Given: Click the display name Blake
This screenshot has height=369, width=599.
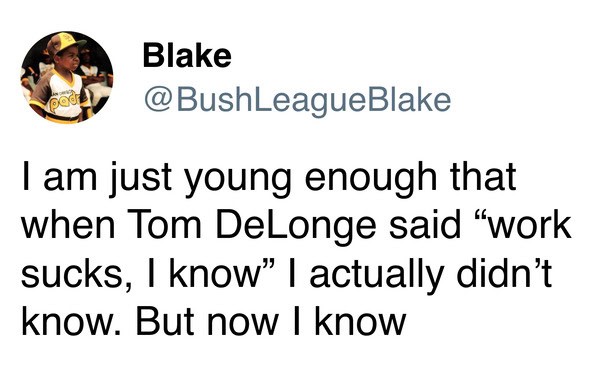Looking at the screenshot, I should click(x=187, y=56).
